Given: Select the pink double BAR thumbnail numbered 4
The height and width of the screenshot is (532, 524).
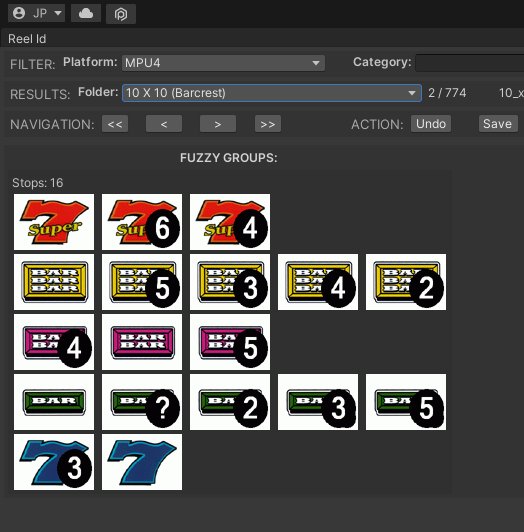Looking at the screenshot, I should (x=54, y=342).
